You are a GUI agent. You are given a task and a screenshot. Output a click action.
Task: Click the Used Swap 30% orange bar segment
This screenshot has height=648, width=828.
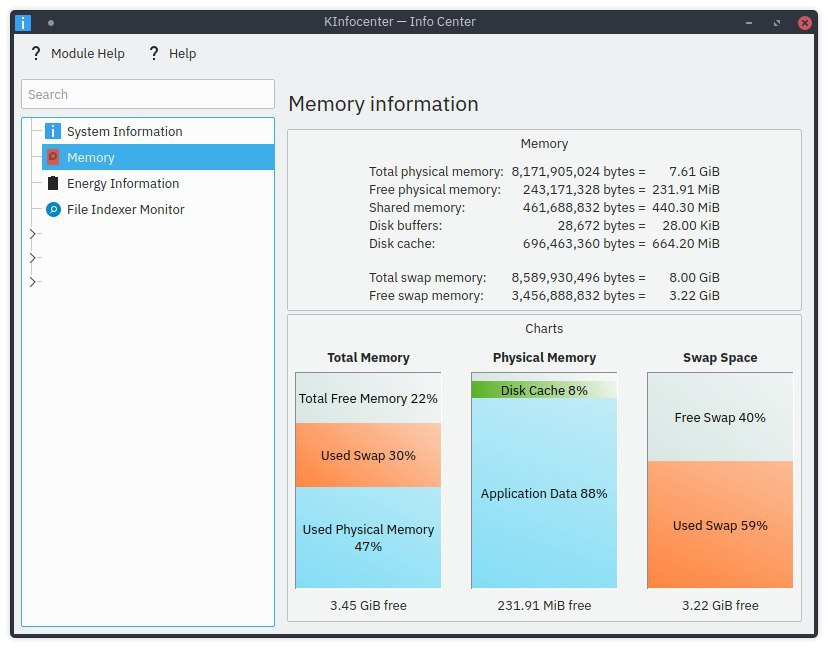(x=368, y=455)
